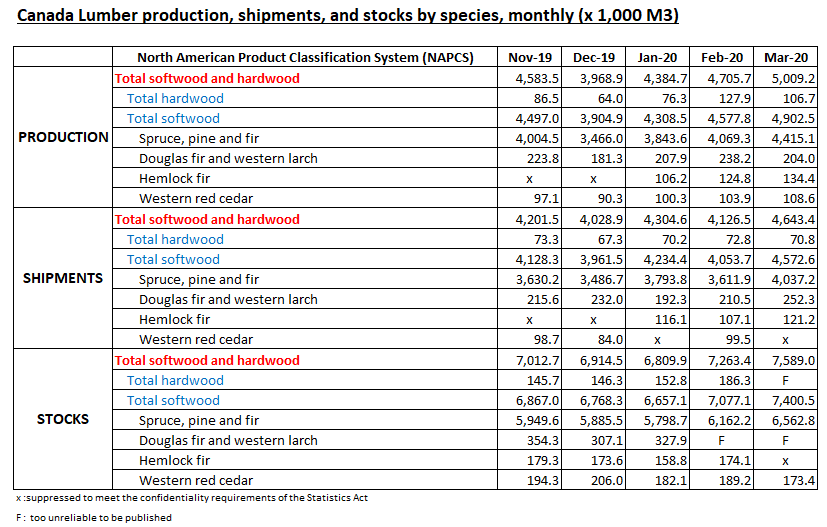This screenshot has height=527, width=827.
Task: Click Douglas fir and western larch in Shipments
Action: (228, 299)
